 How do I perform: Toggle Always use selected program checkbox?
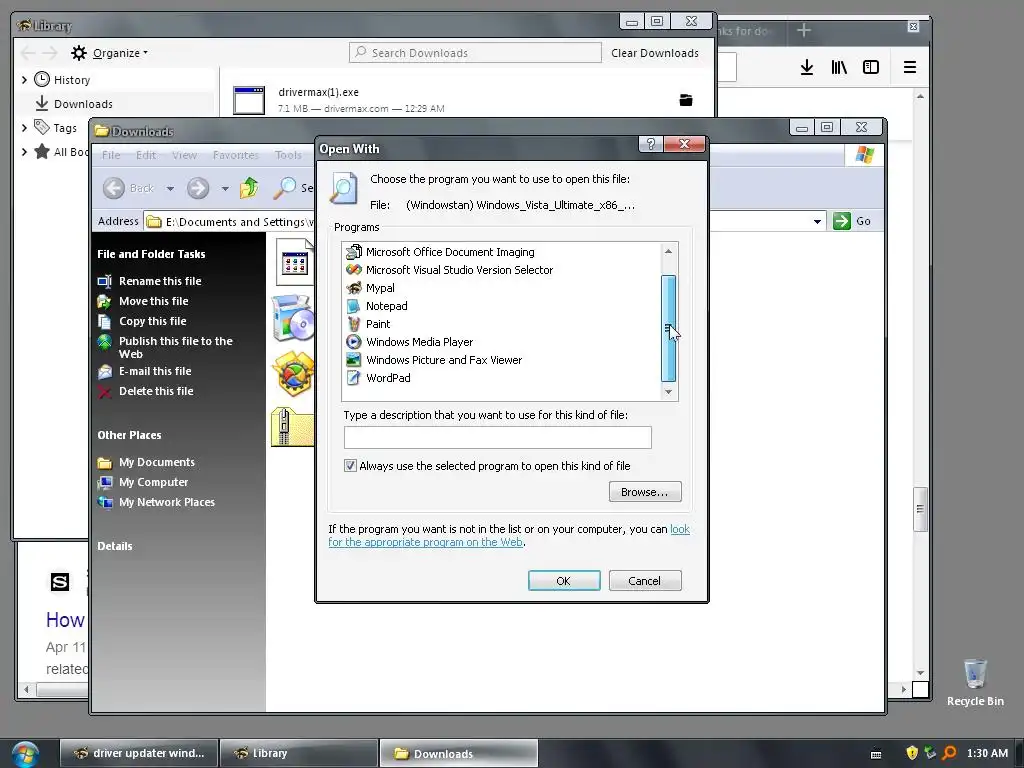(350, 466)
